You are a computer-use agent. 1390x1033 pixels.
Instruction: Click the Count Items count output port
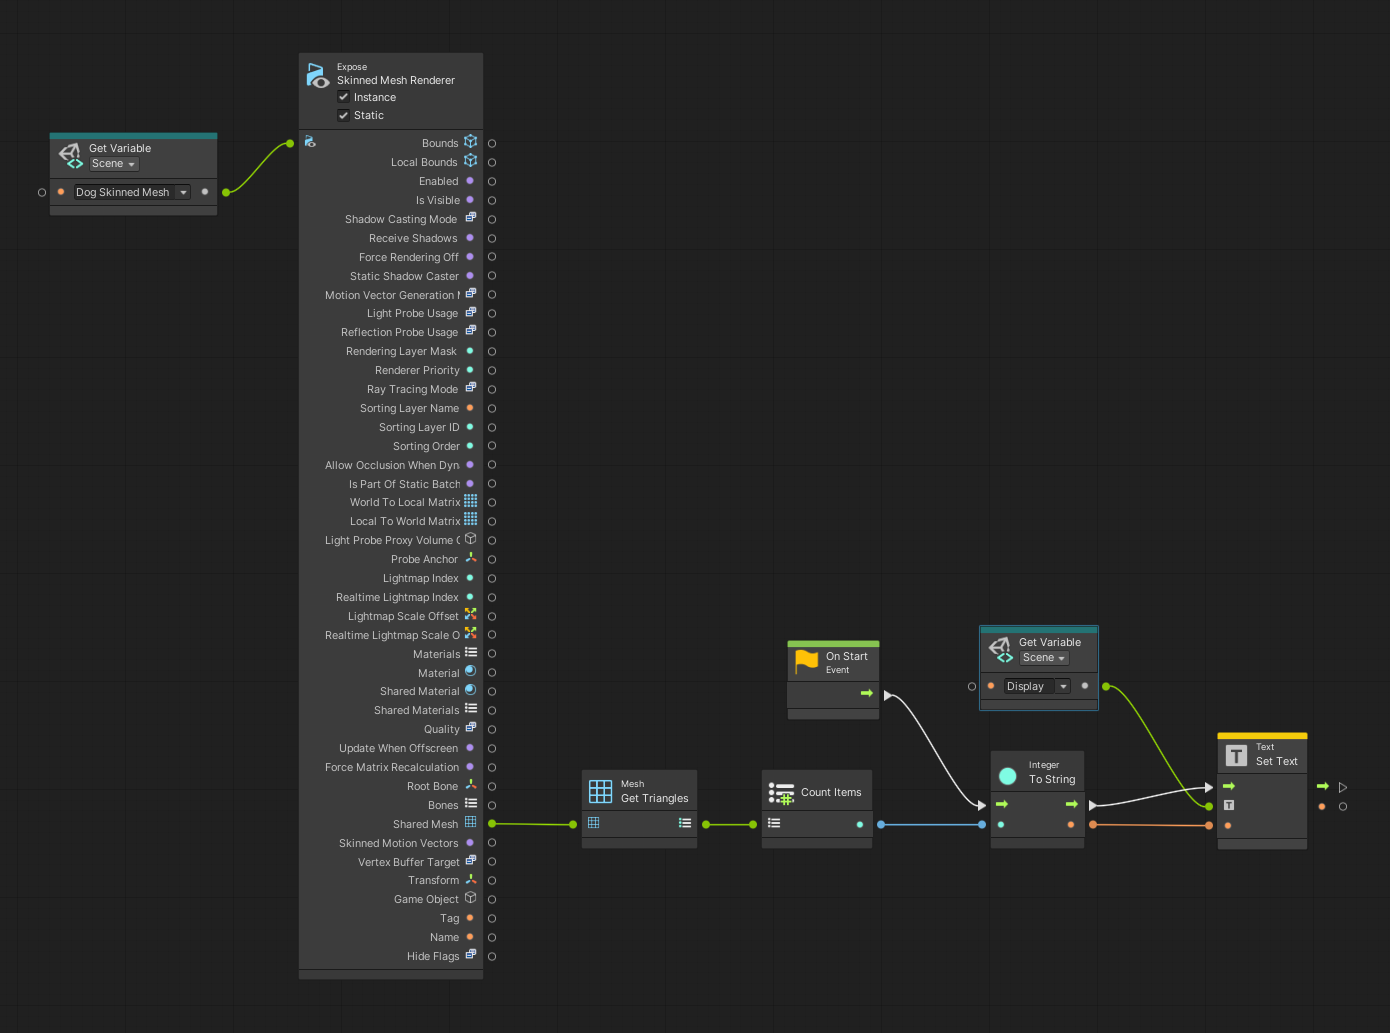[x=881, y=825]
